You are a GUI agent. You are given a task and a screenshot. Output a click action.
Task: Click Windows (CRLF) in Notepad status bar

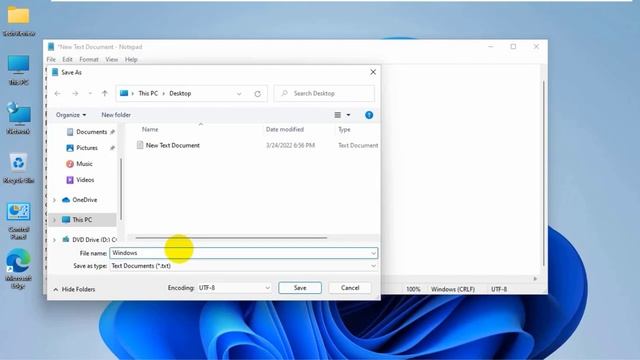[x=453, y=289]
